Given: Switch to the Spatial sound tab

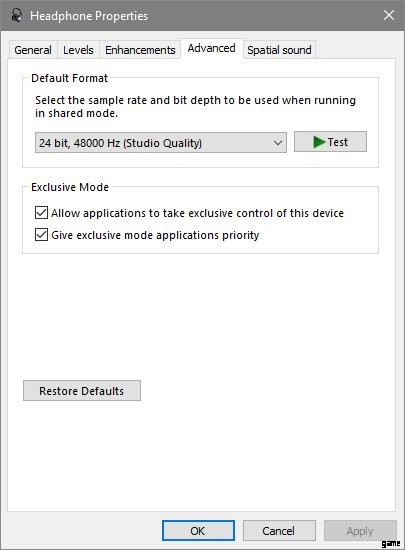Looking at the screenshot, I should pyautogui.click(x=279, y=50).
